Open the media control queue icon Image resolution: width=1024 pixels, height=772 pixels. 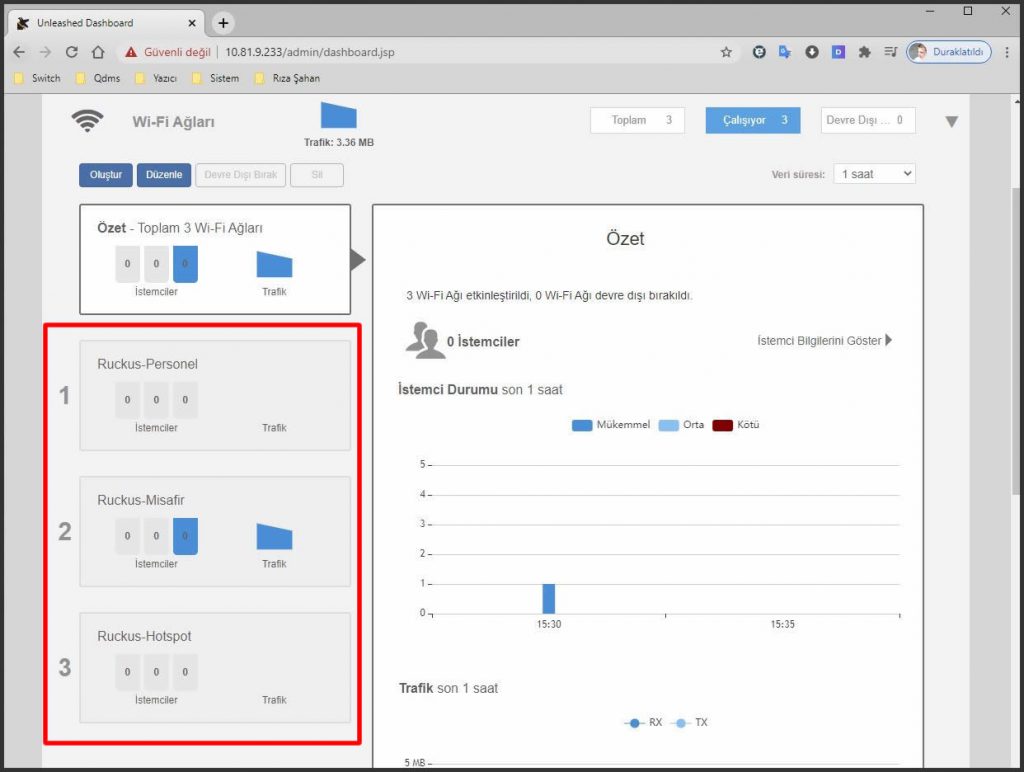pyautogui.click(x=891, y=52)
